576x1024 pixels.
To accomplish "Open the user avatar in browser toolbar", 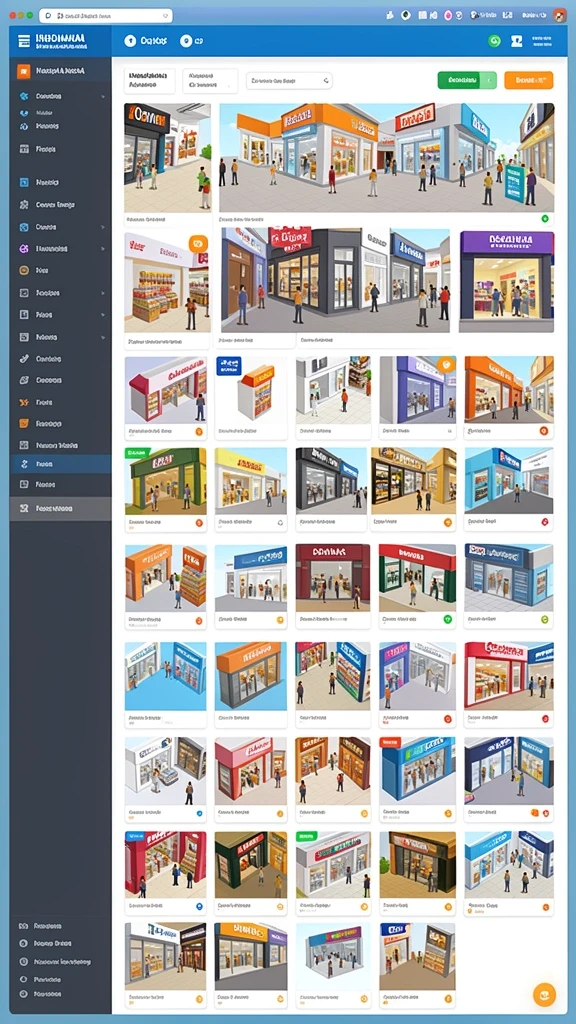I will (x=559, y=15).
